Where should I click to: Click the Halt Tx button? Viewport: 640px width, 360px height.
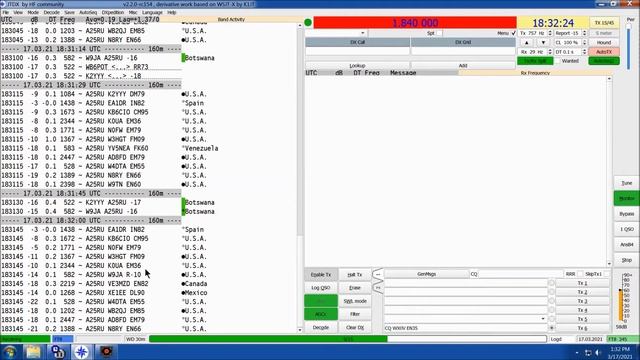point(355,274)
